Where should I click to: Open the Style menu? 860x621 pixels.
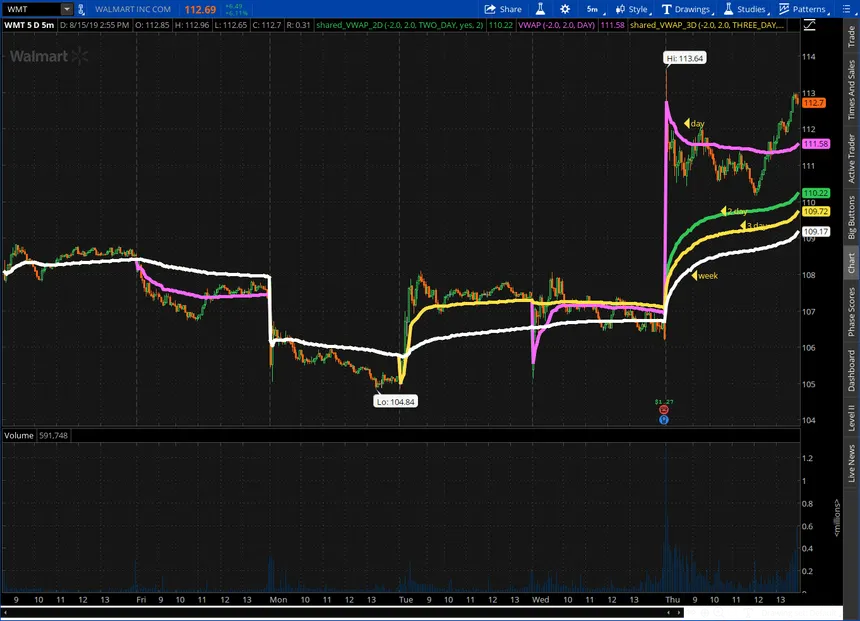pos(632,9)
